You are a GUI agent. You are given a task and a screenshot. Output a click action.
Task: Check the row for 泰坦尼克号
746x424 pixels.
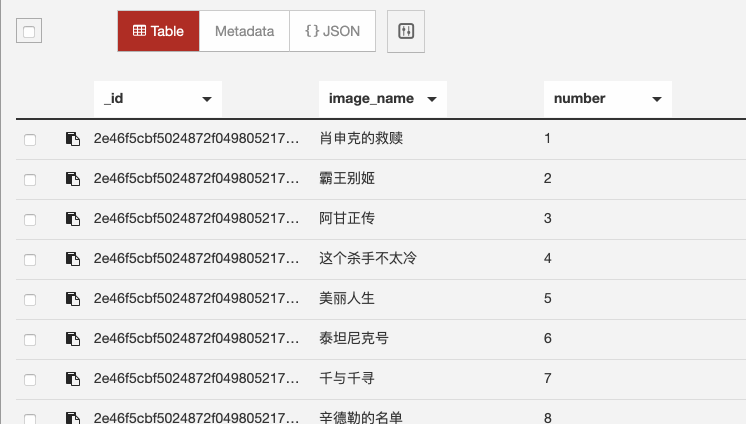pos(30,340)
